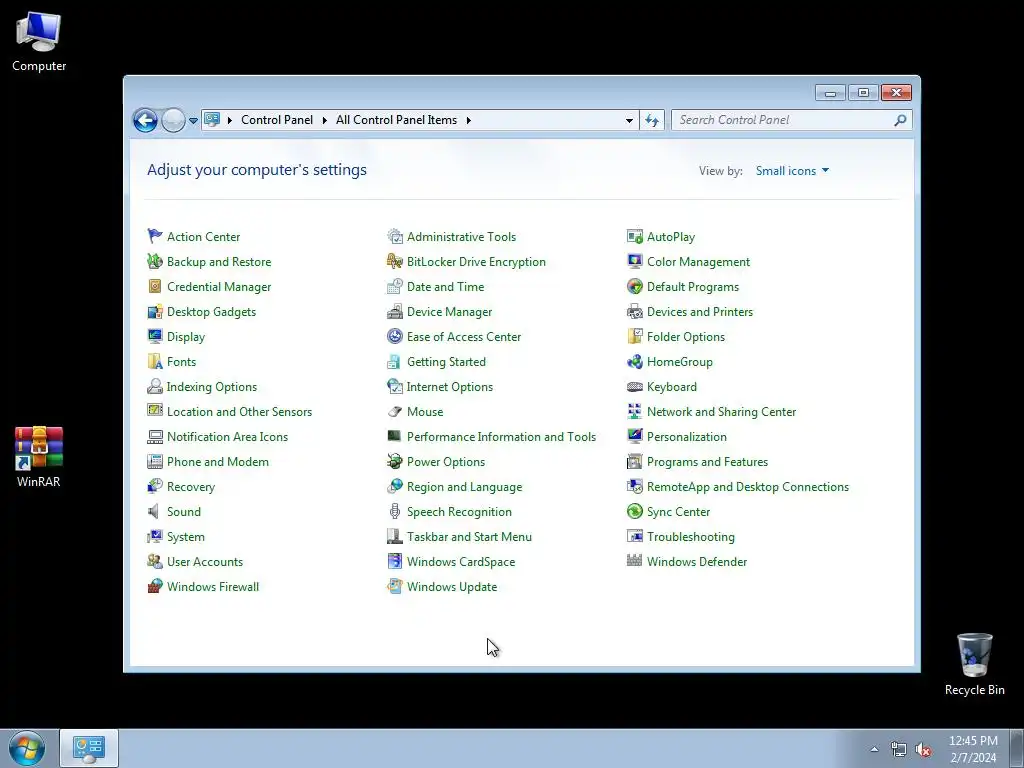Open the Power Options icon
The width and height of the screenshot is (1024, 768).
394,462
